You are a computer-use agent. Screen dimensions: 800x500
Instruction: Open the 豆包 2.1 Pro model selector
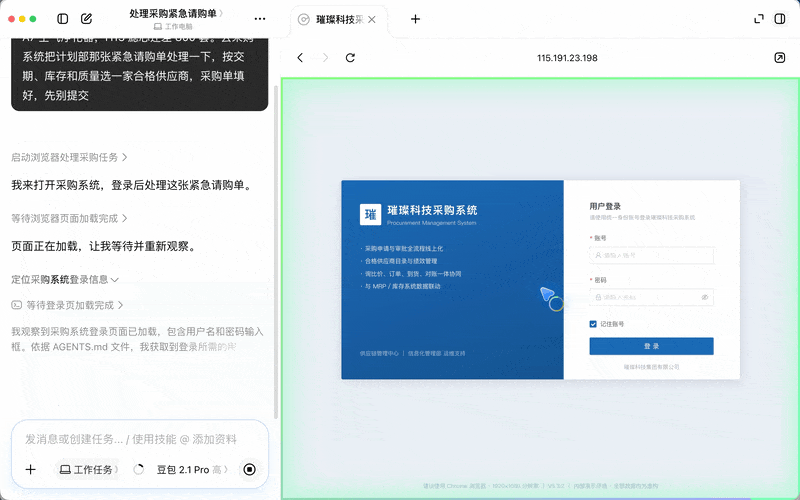[x=192, y=469]
